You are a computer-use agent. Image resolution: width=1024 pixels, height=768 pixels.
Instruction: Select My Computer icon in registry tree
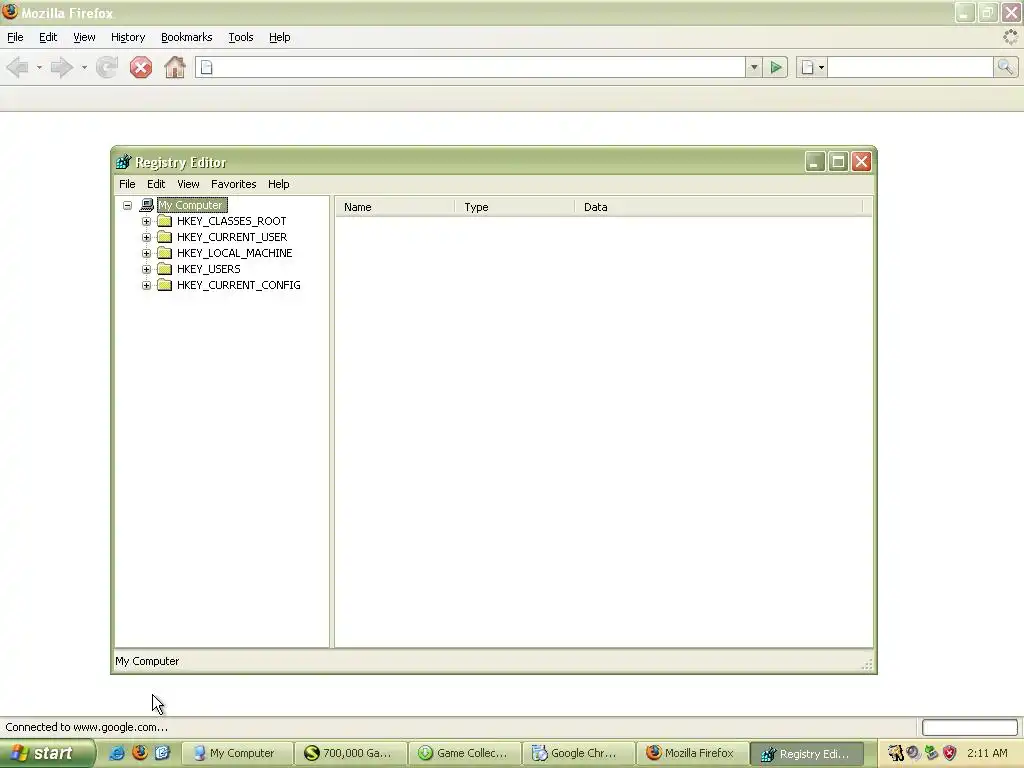pyautogui.click(x=147, y=205)
